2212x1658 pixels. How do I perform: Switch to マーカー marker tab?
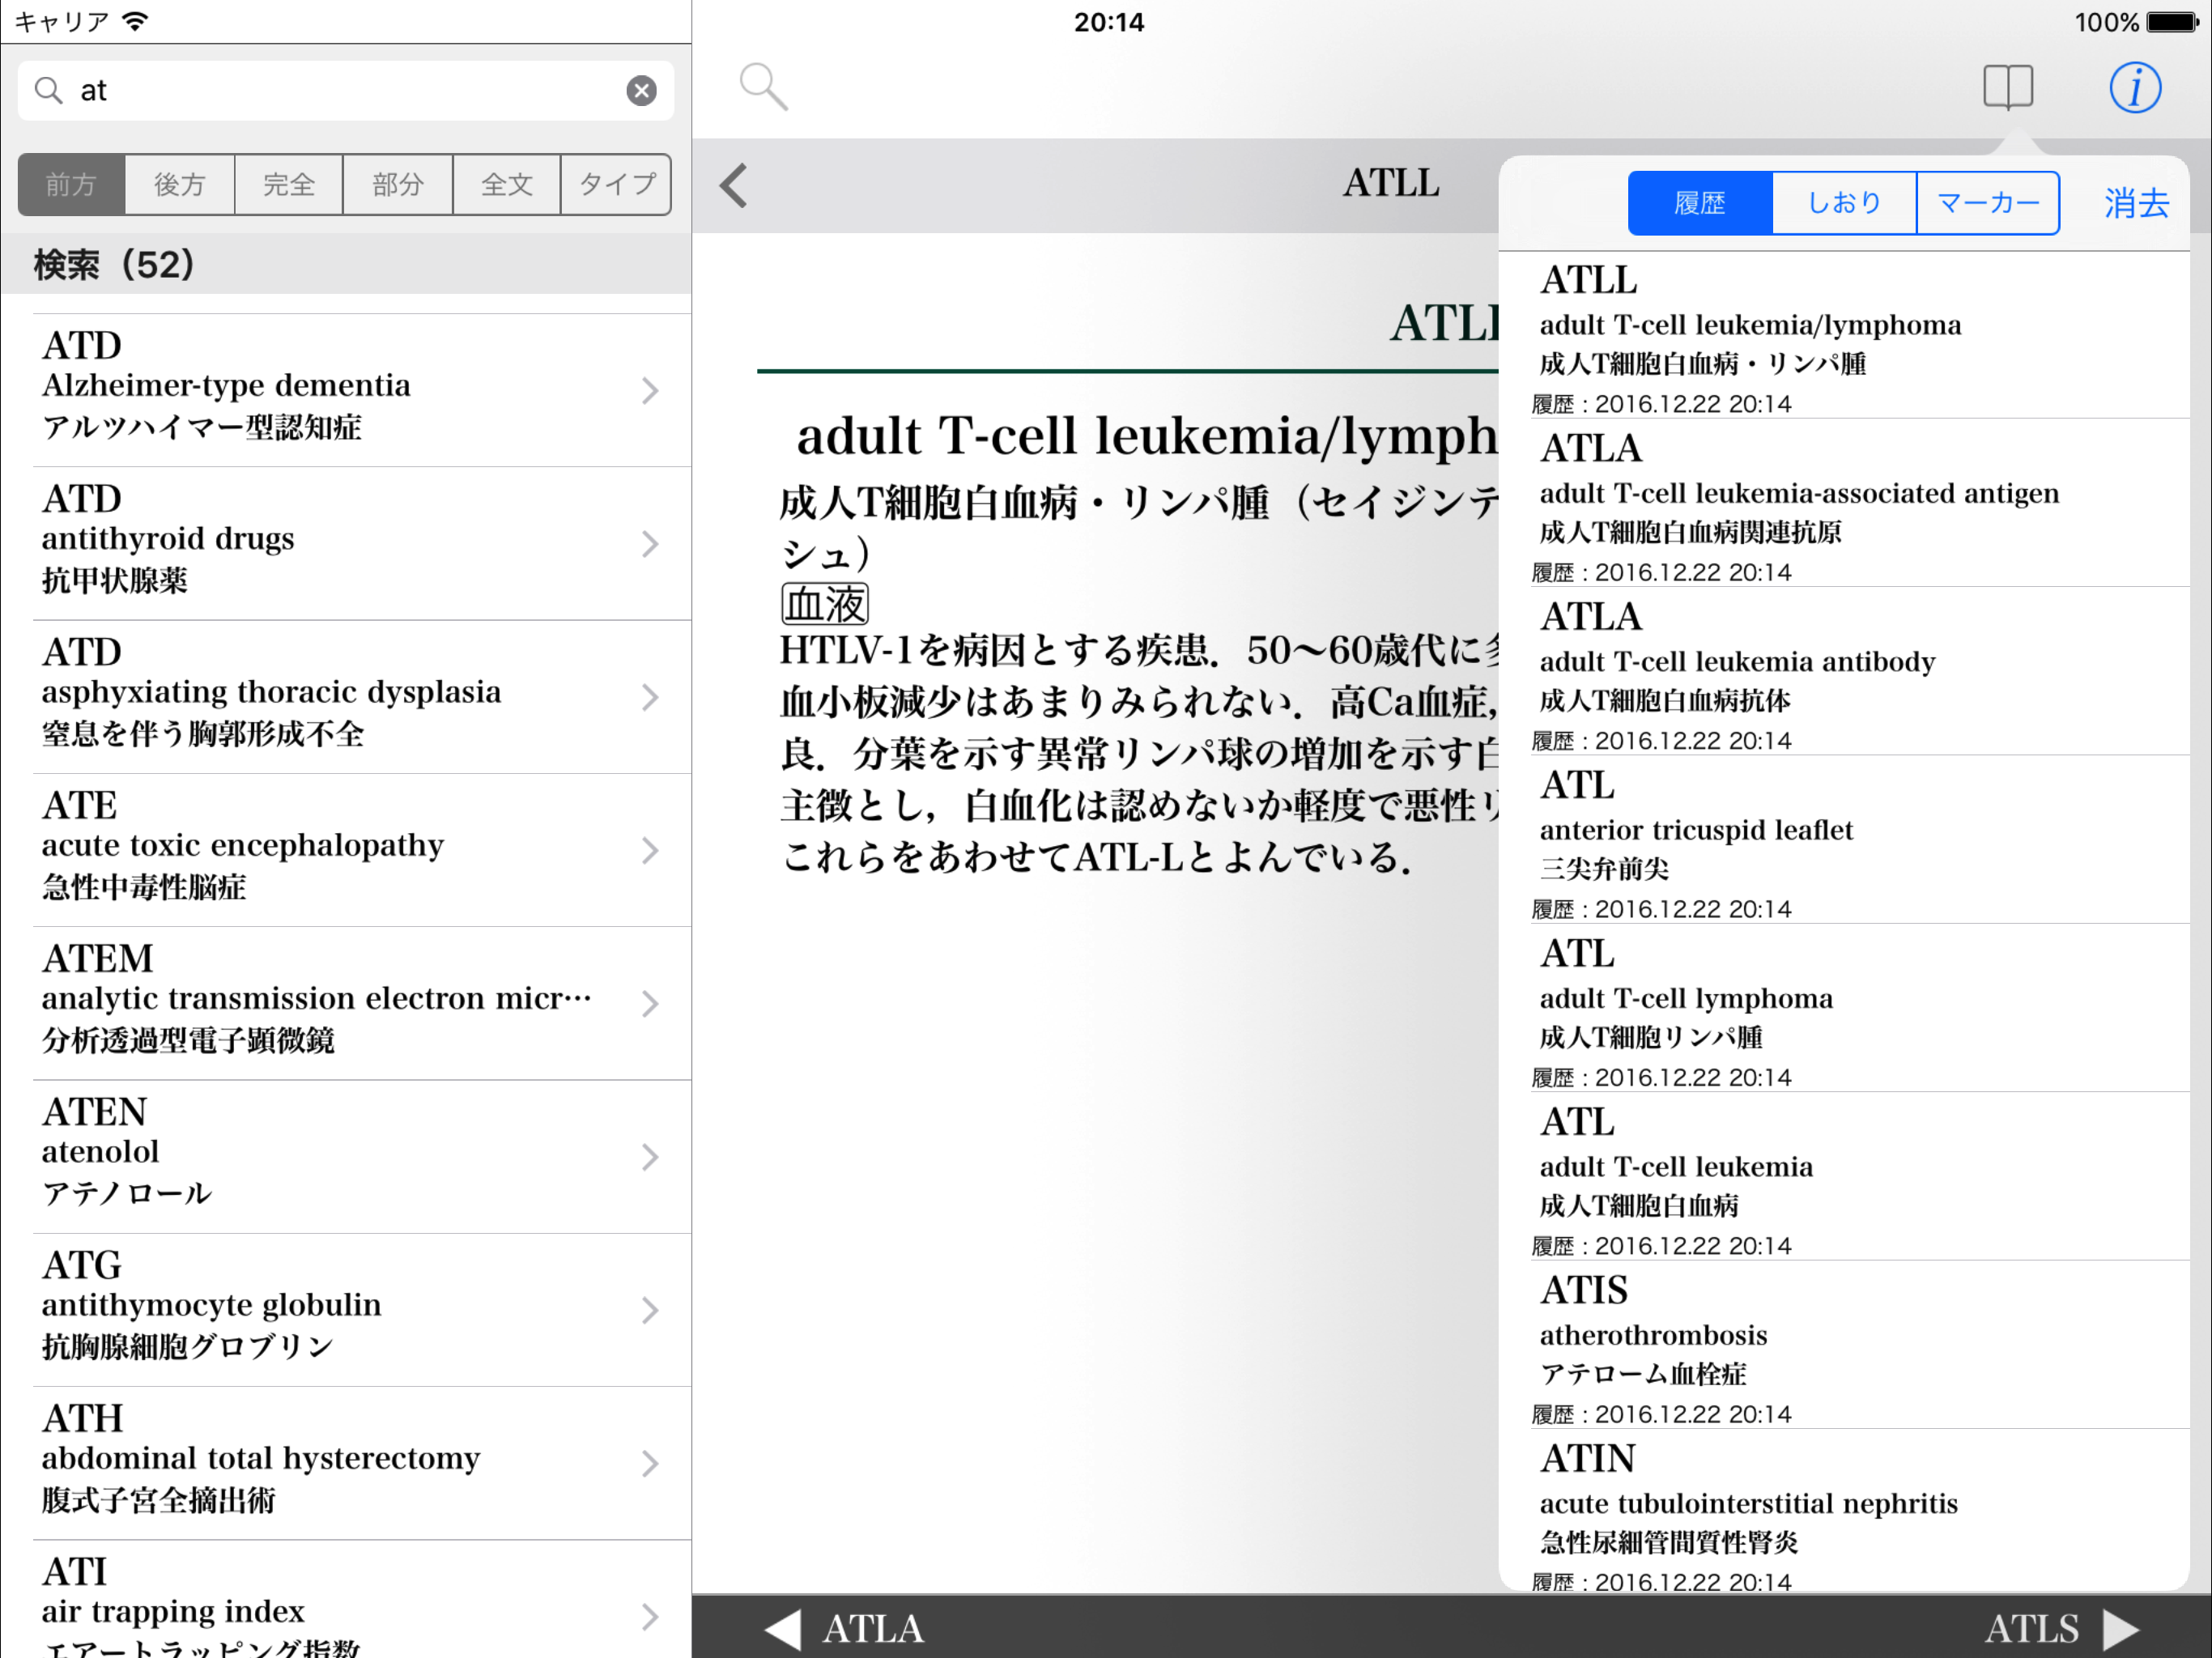point(1987,203)
